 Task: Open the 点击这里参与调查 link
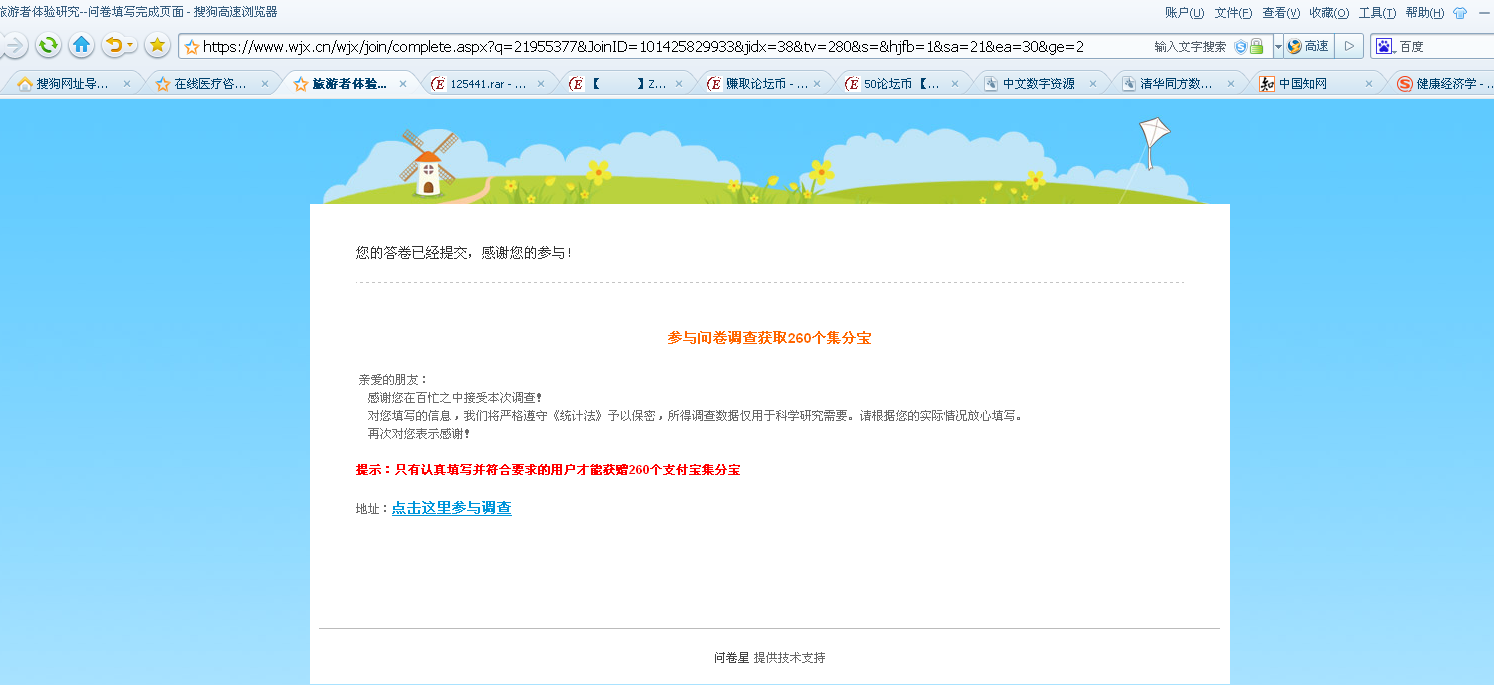click(x=452, y=508)
